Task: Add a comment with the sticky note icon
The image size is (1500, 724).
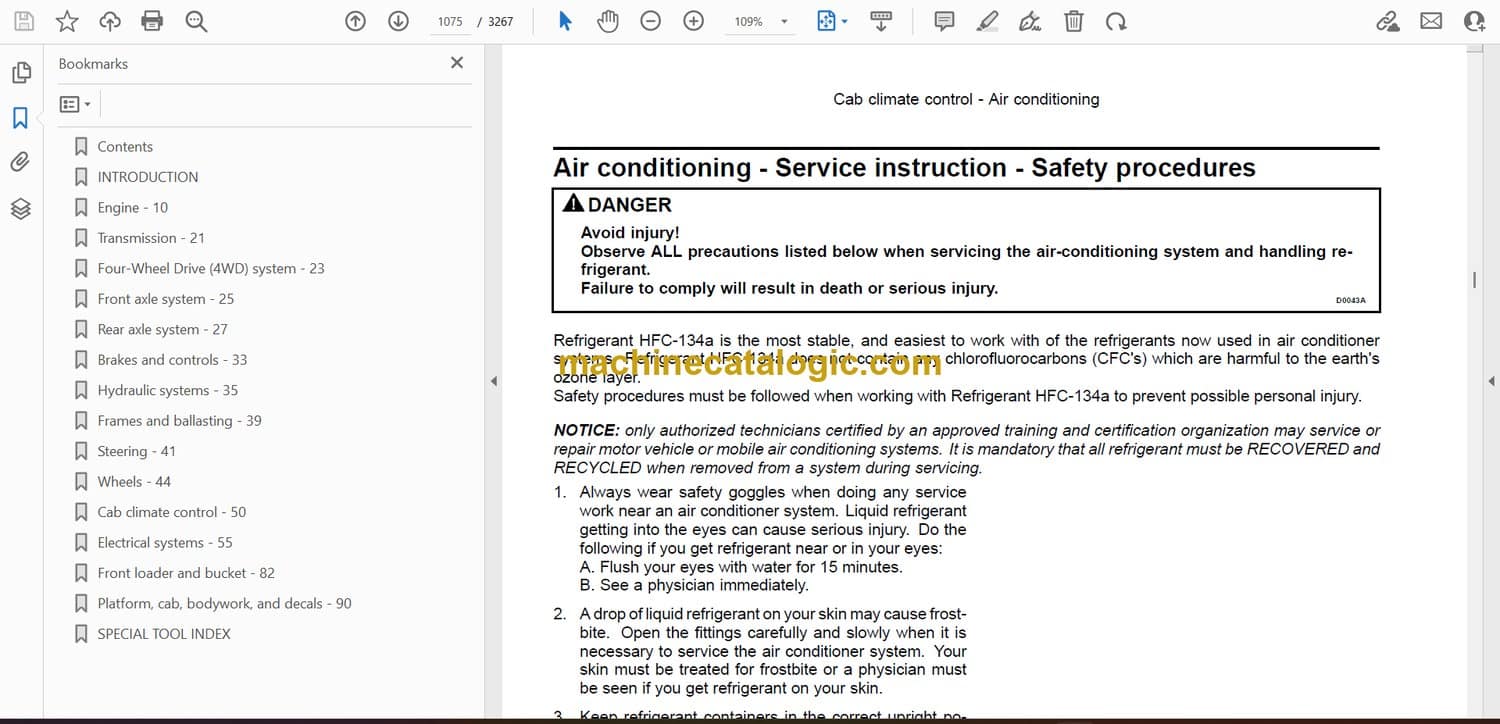Action: tap(944, 21)
